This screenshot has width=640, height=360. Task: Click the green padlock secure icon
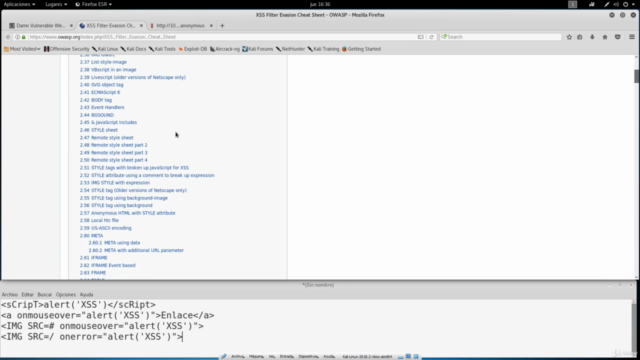(x=24, y=37)
